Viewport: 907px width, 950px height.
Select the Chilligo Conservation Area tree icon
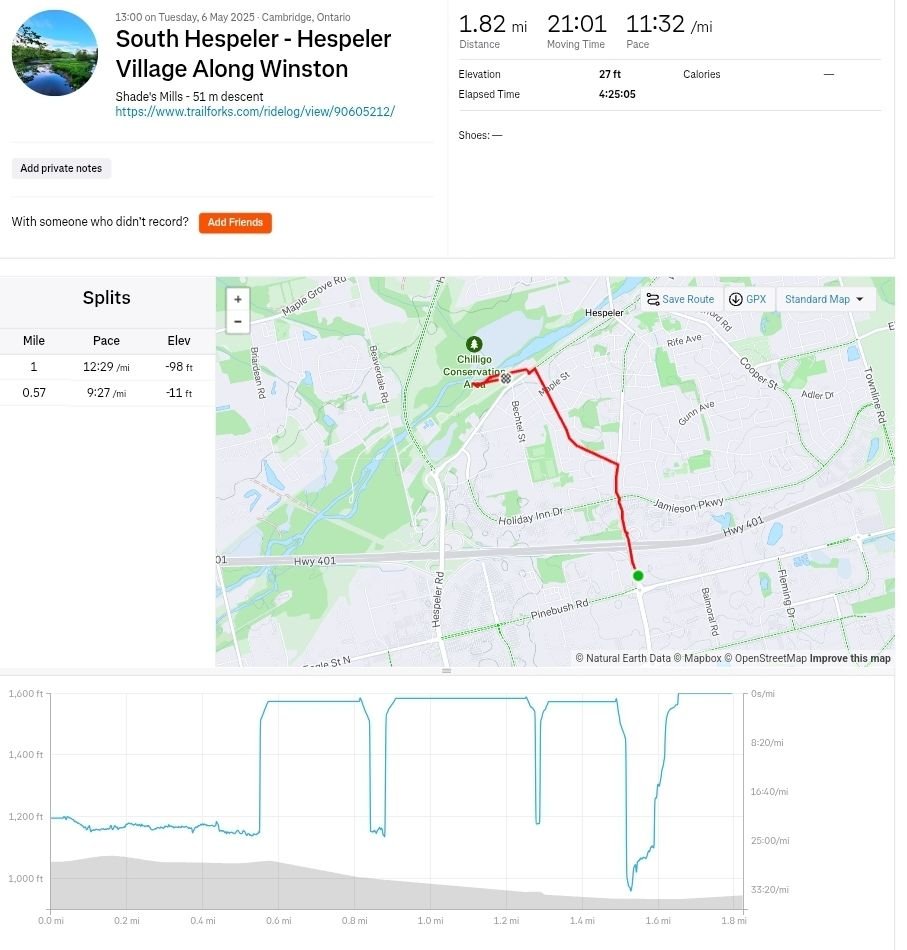click(474, 344)
